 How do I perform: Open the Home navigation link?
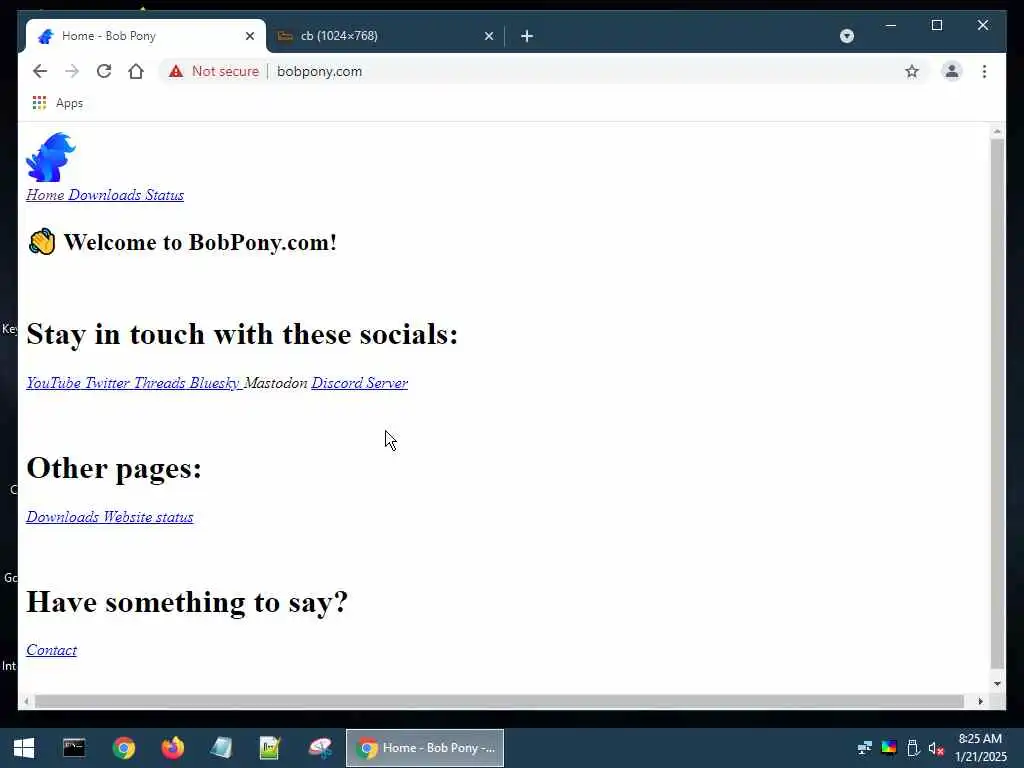pyautogui.click(x=45, y=195)
